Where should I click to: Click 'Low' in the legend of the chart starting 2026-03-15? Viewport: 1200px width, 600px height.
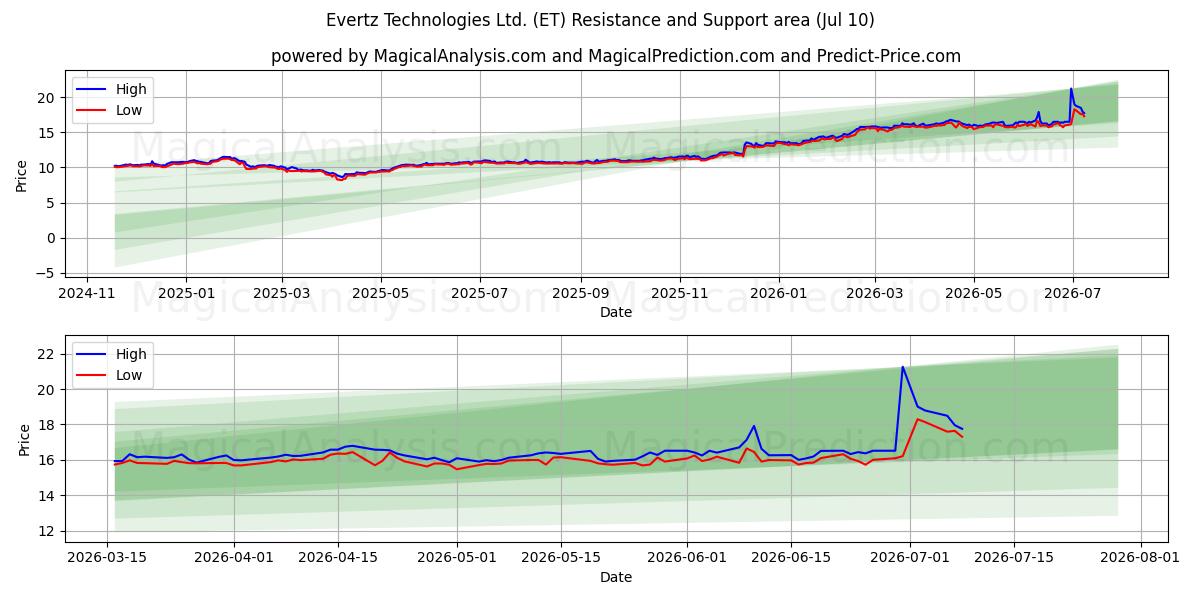(129, 375)
